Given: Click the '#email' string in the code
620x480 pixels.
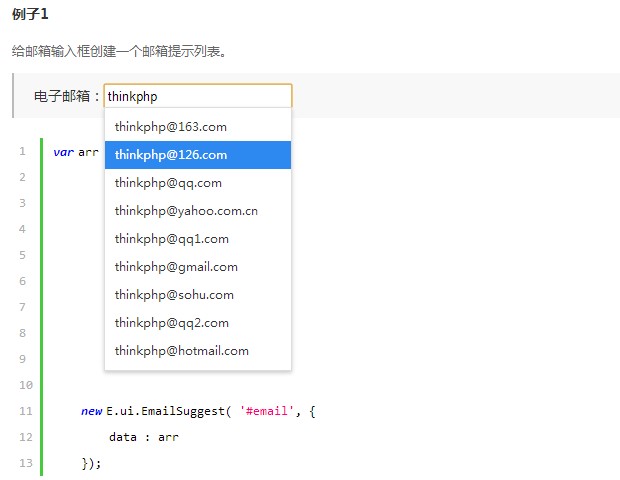Looking at the screenshot, I should [267, 411].
